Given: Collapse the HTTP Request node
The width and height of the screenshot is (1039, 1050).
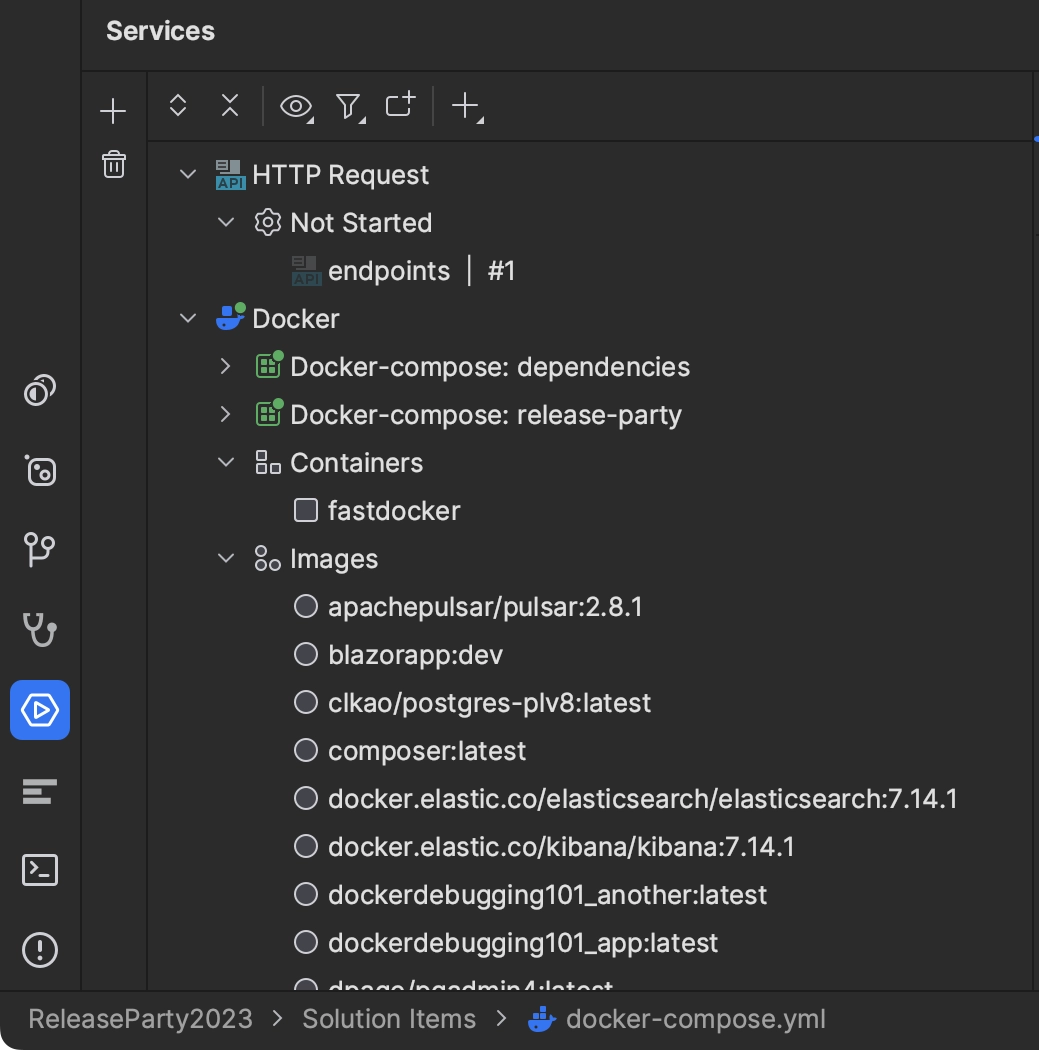Looking at the screenshot, I should coord(188,174).
